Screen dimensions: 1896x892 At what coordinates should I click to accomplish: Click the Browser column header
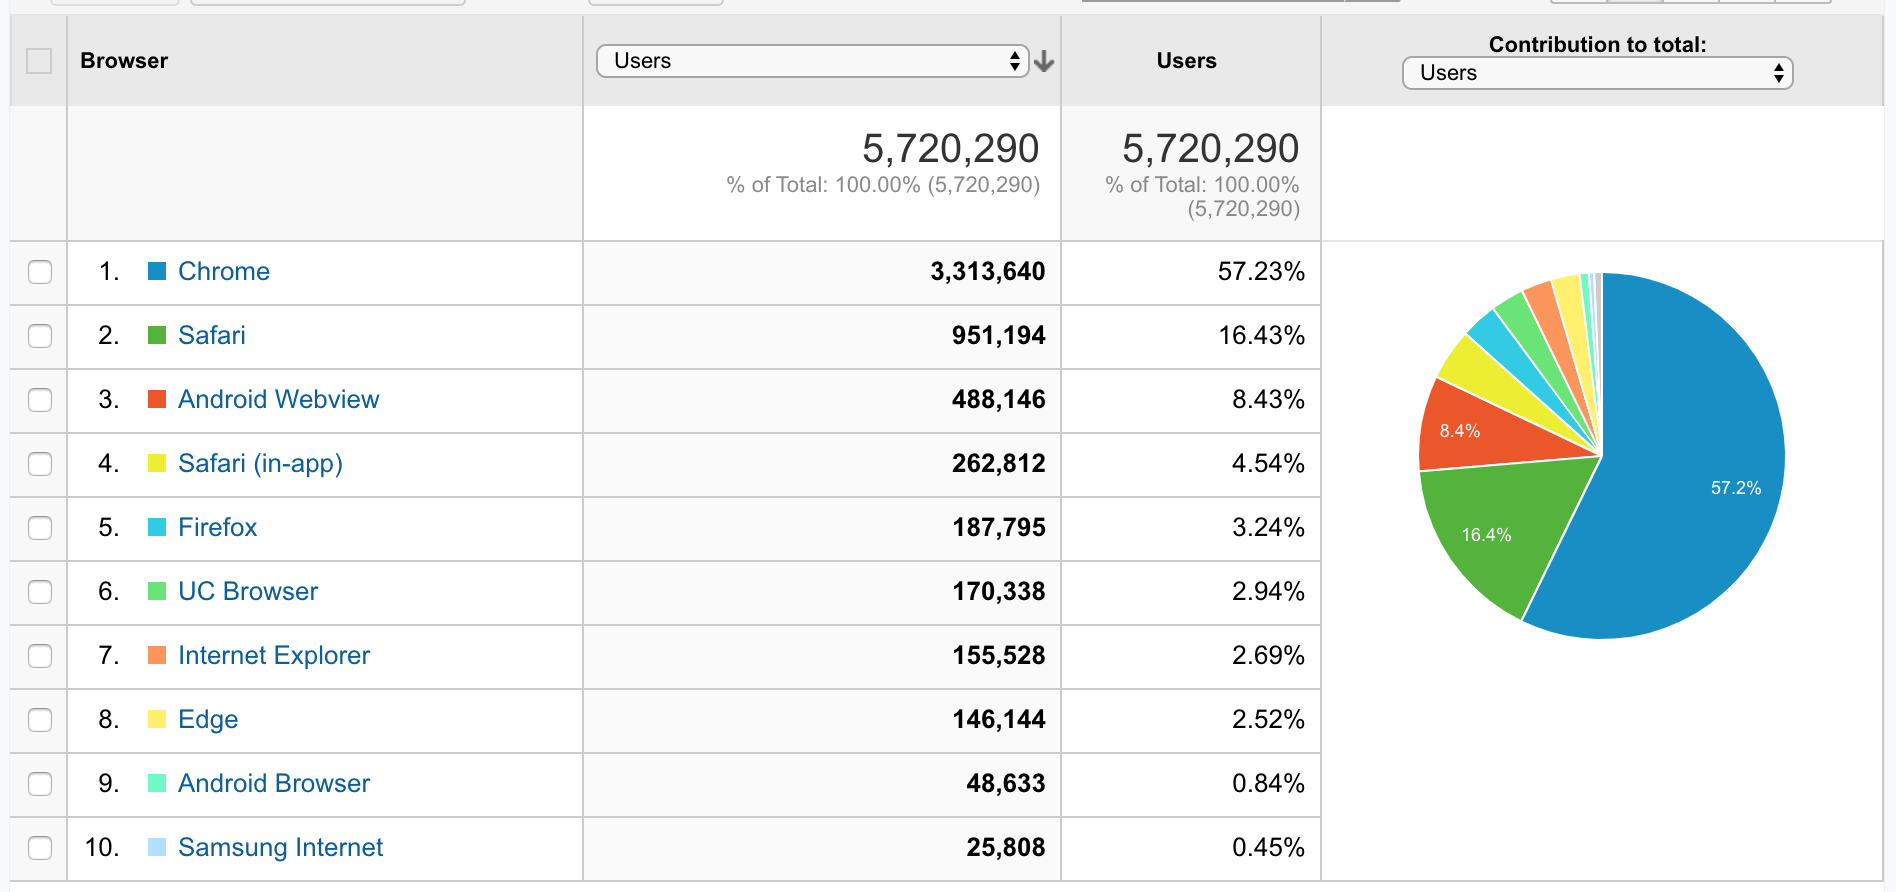(x=124, y=61)
